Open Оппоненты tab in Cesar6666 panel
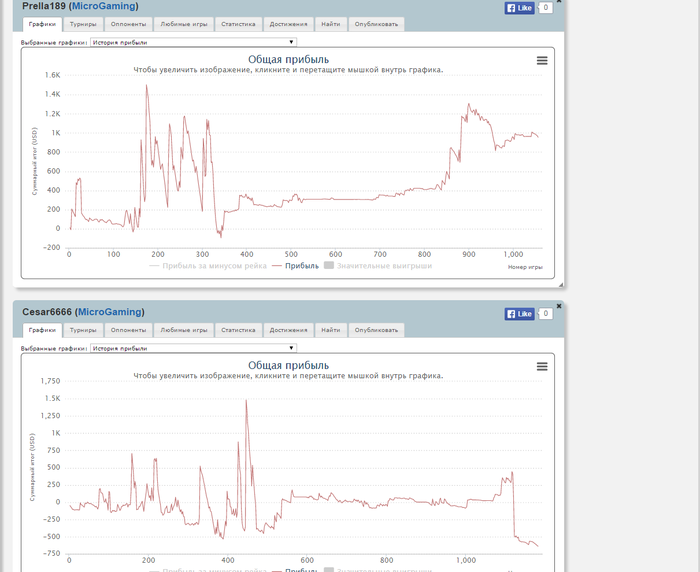 pos(129,330)
